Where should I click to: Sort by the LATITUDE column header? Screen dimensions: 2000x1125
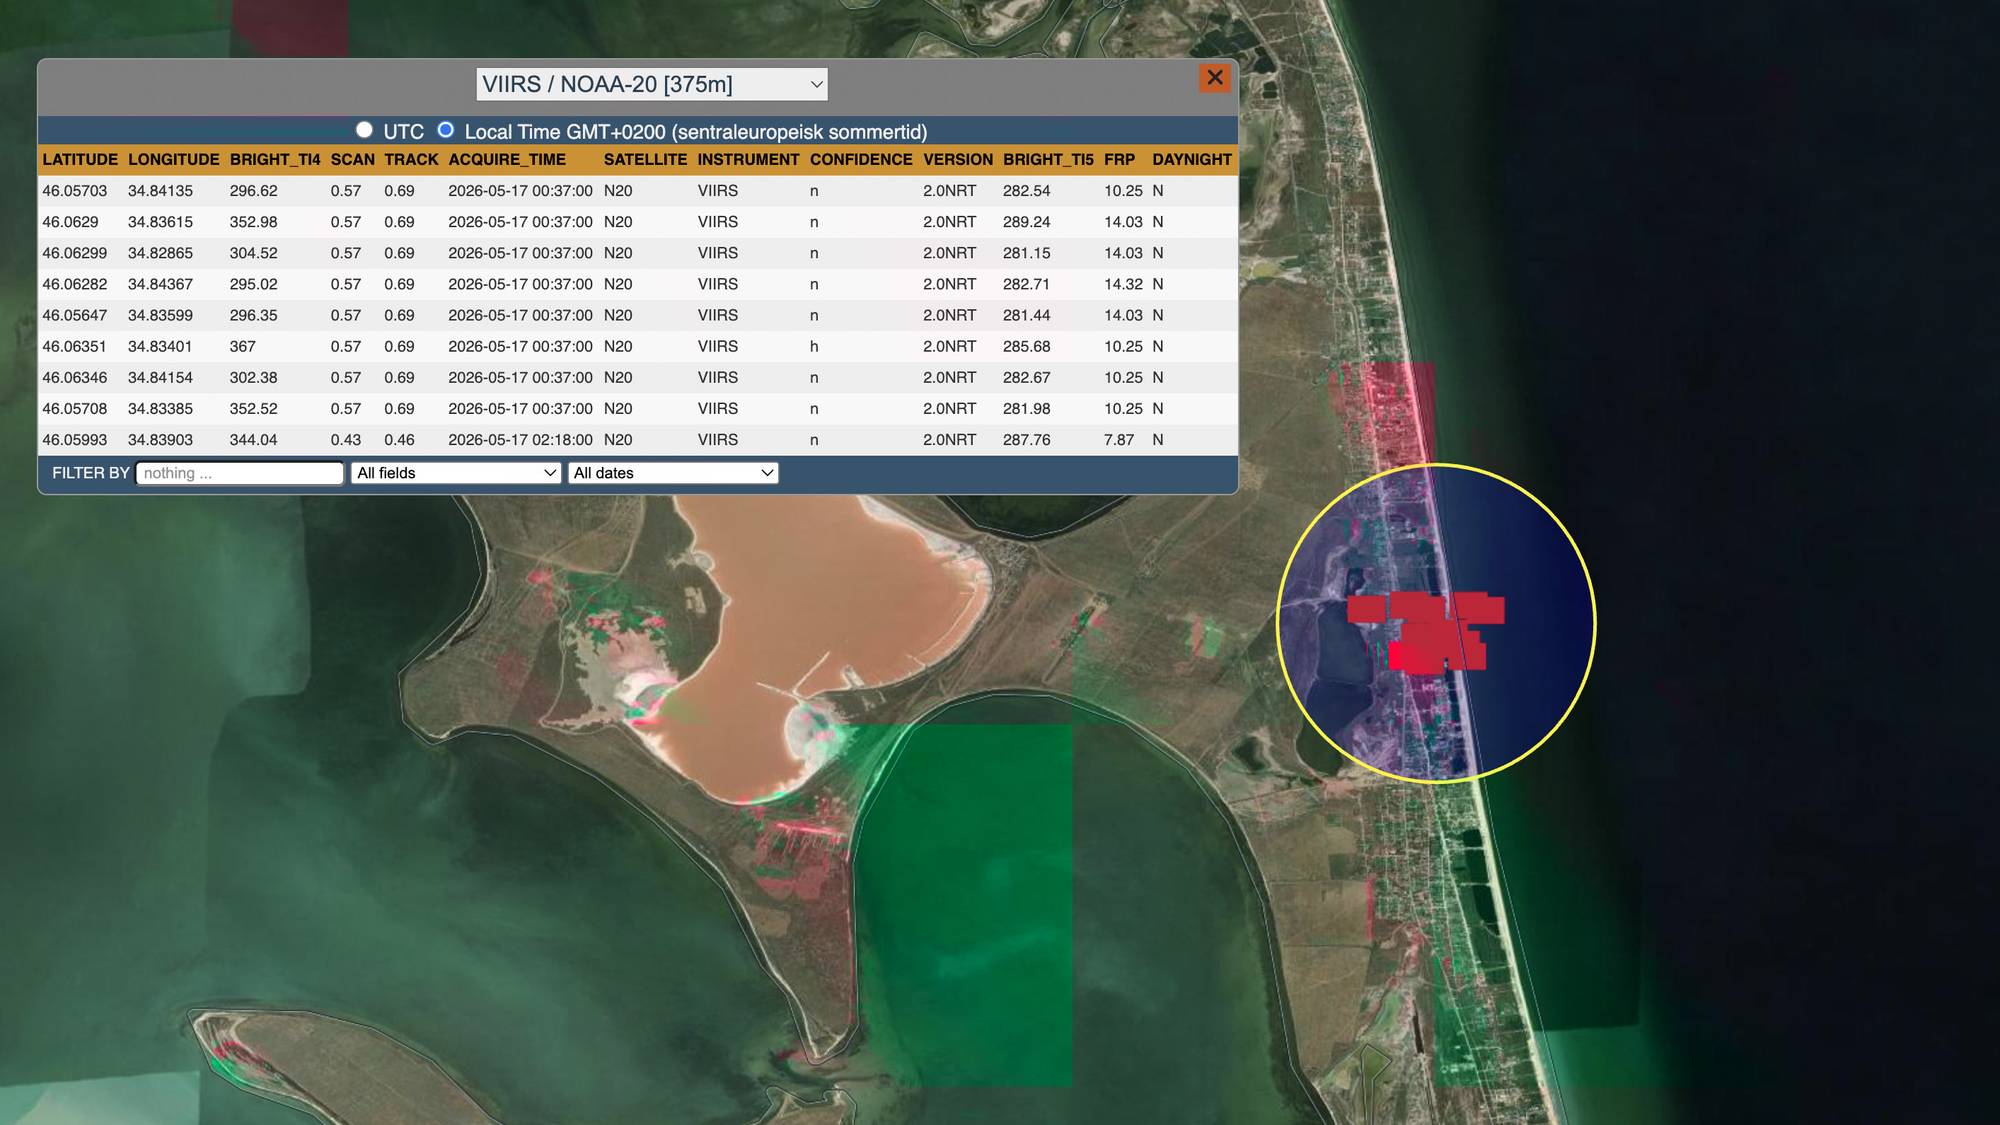coord(80,160)
